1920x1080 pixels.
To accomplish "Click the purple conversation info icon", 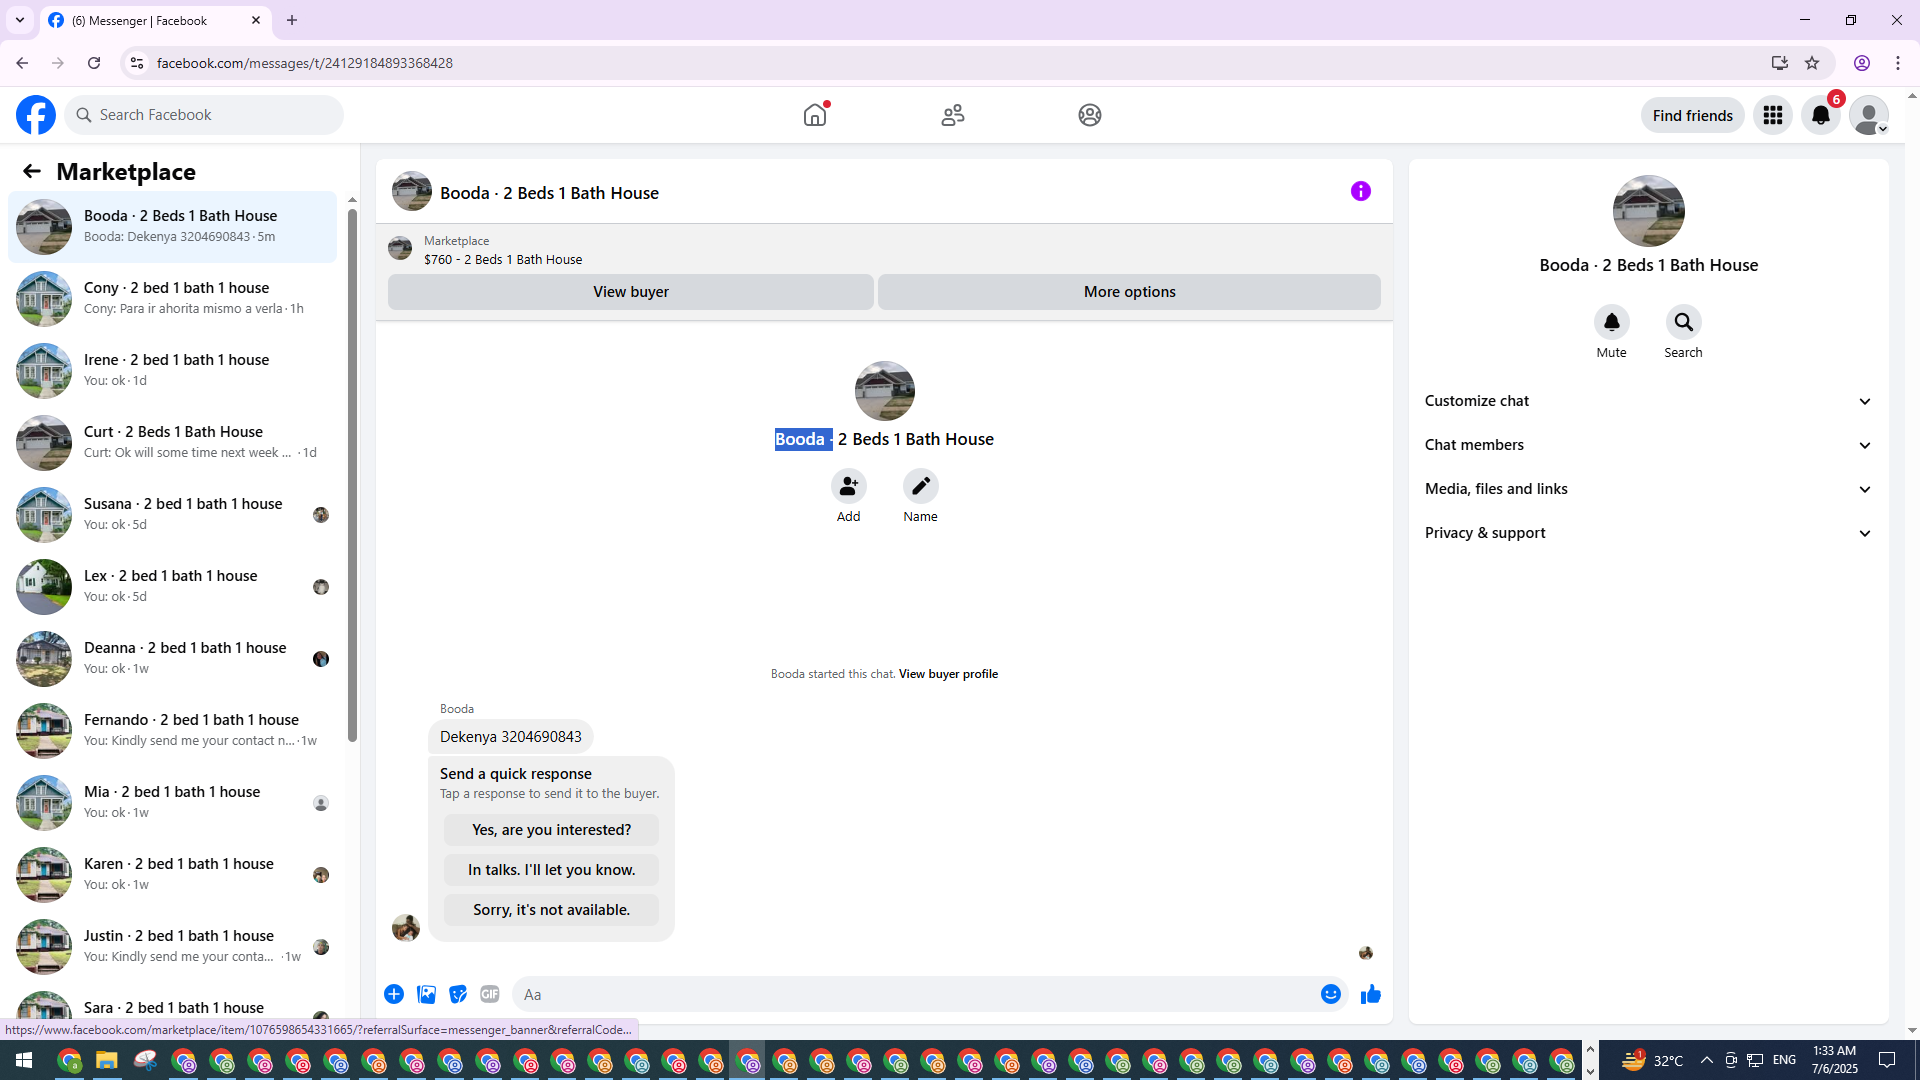I will point(1360,191).
